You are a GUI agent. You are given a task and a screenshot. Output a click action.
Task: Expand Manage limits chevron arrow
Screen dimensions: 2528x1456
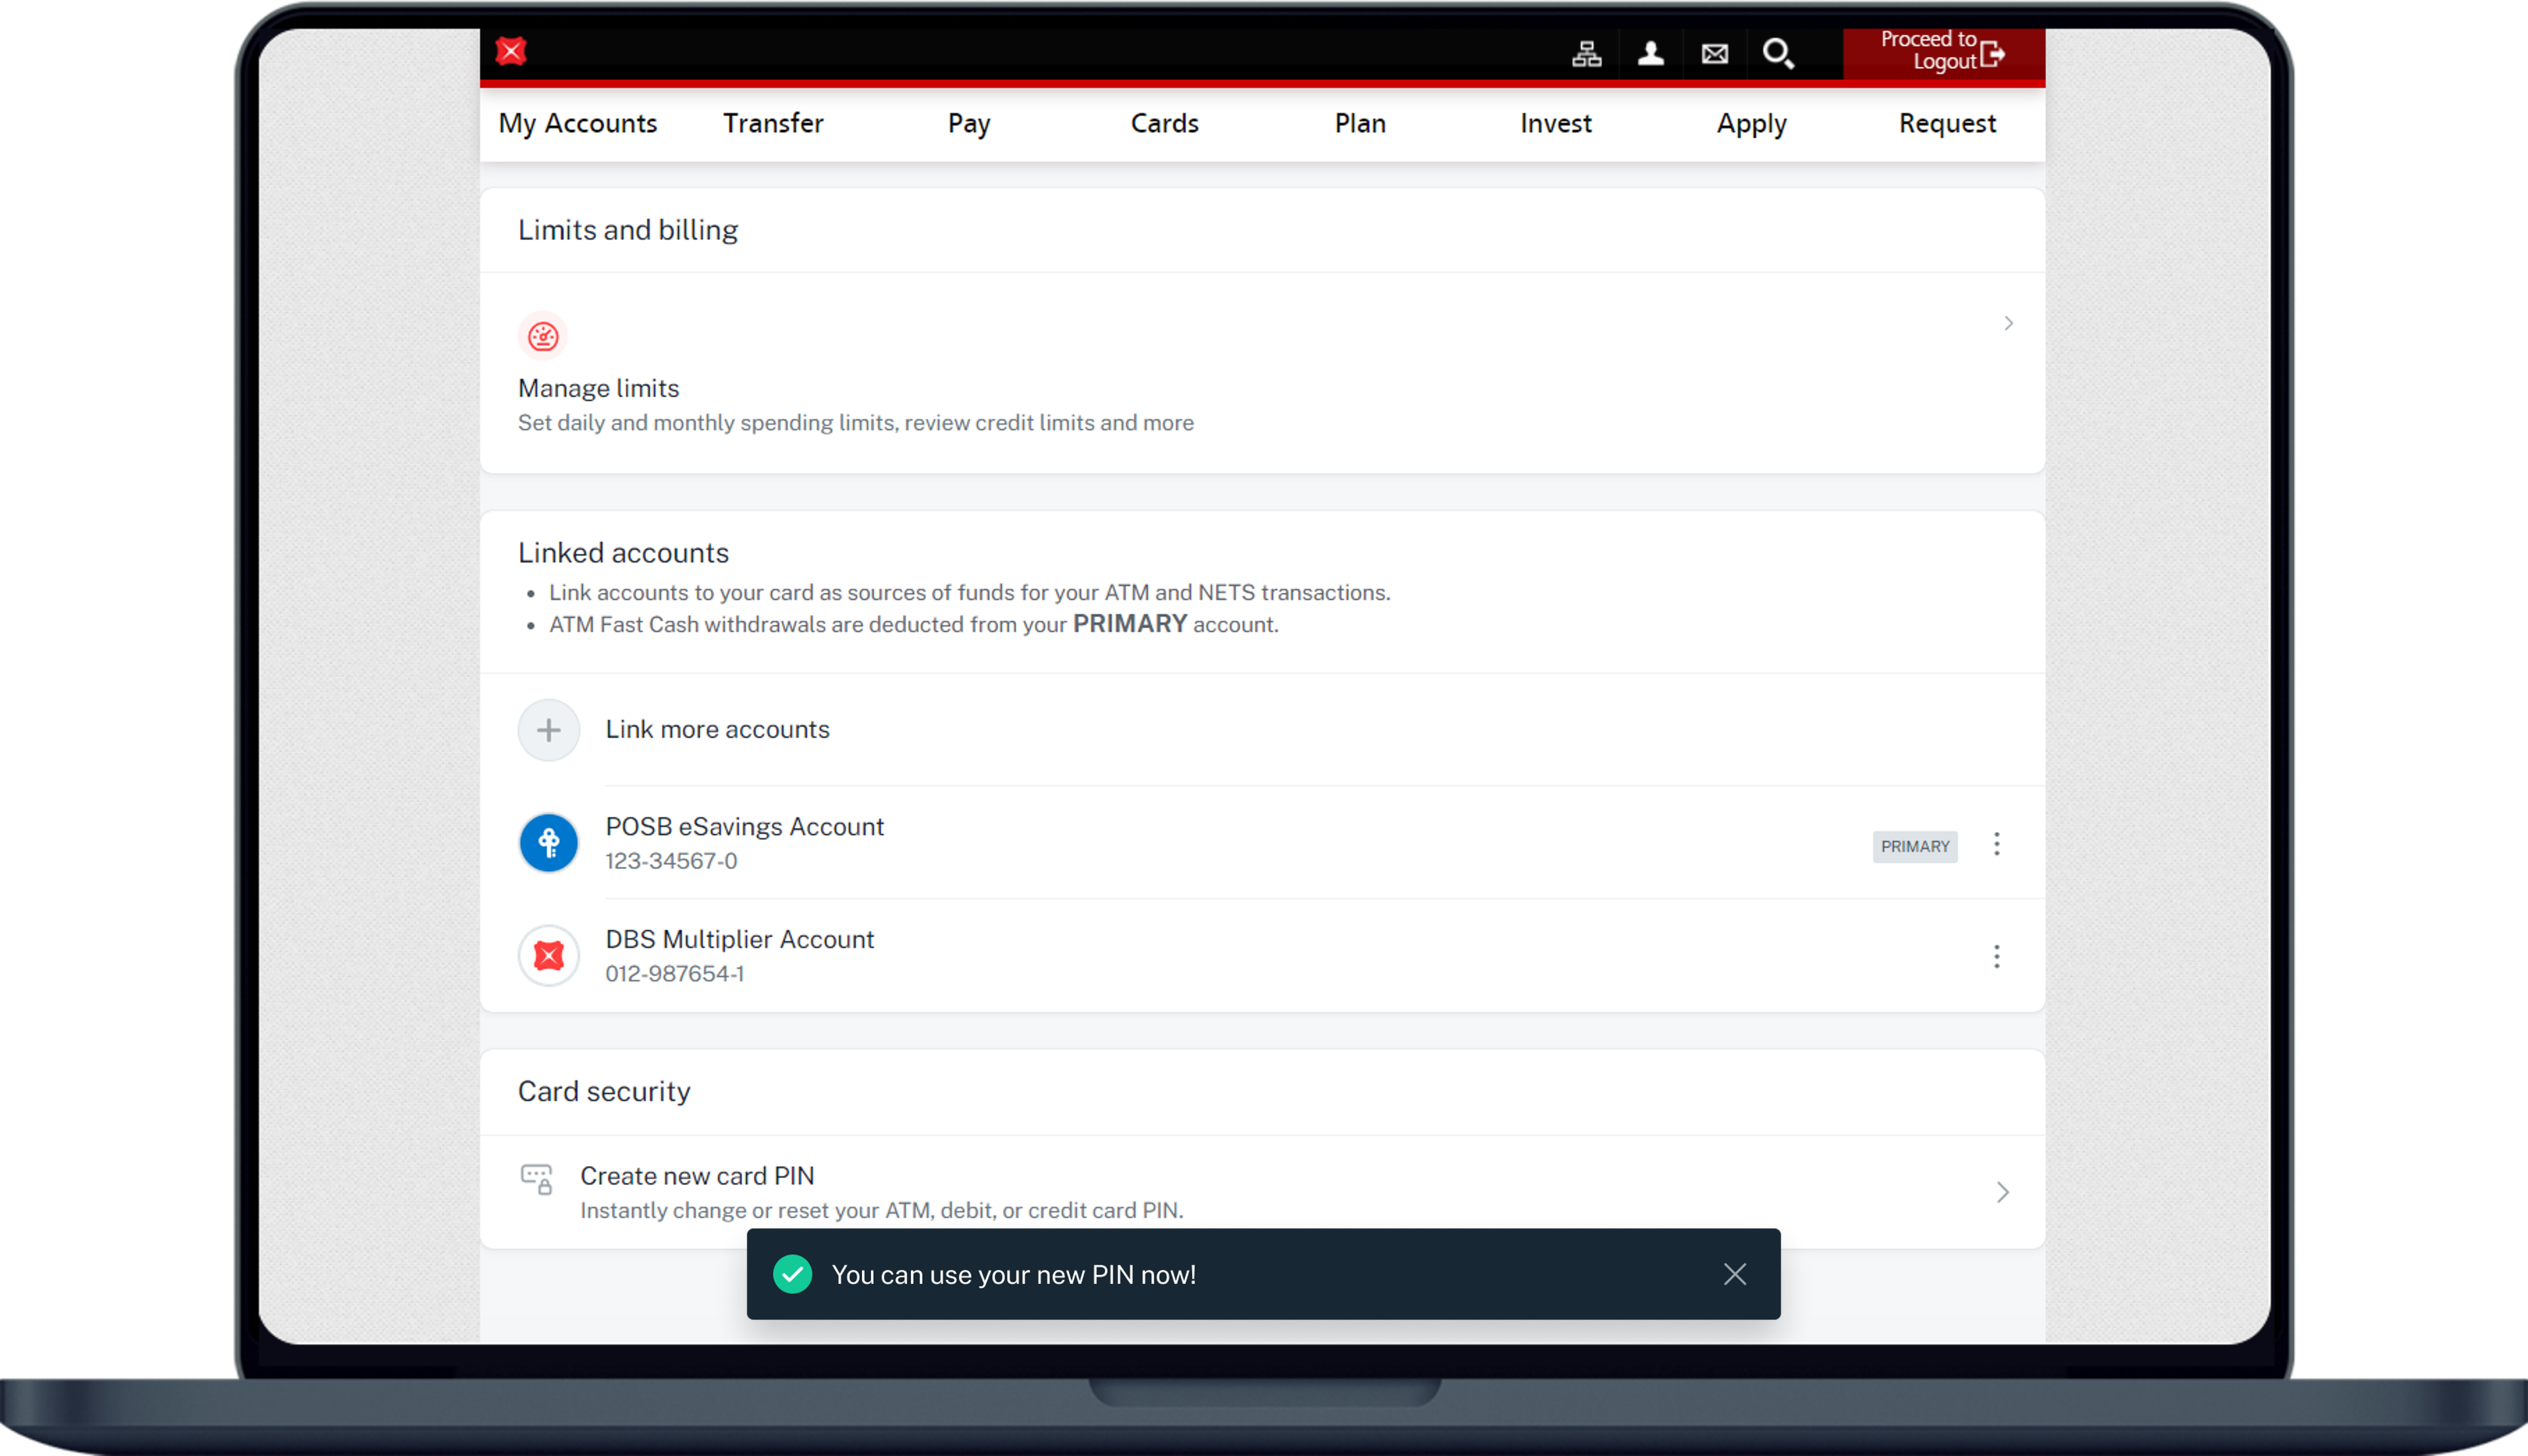click(2008, 323)
